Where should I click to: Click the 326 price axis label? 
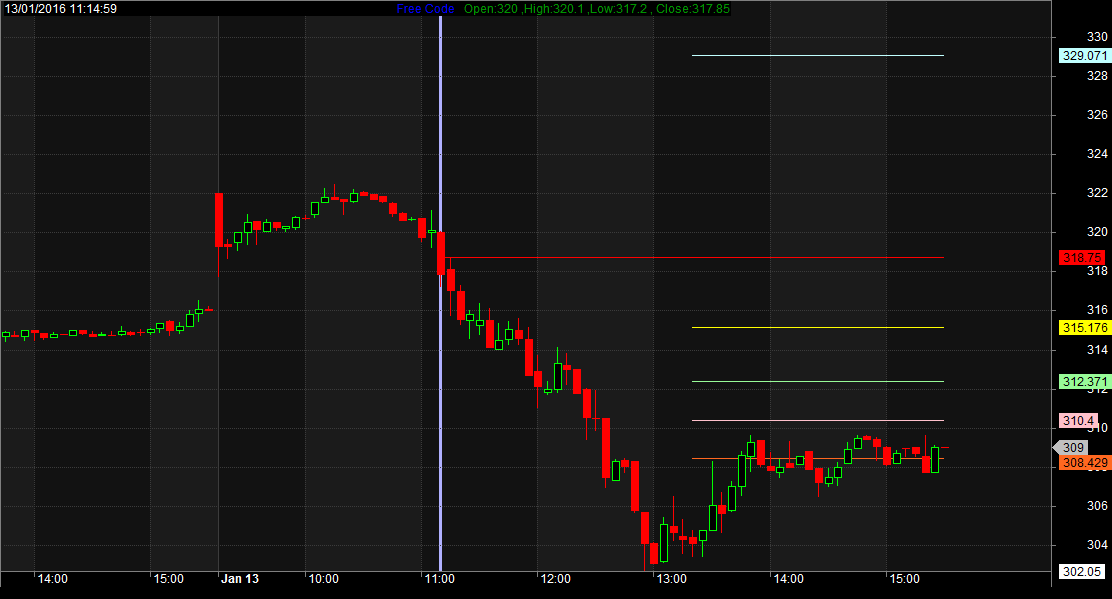[1097, 115]
